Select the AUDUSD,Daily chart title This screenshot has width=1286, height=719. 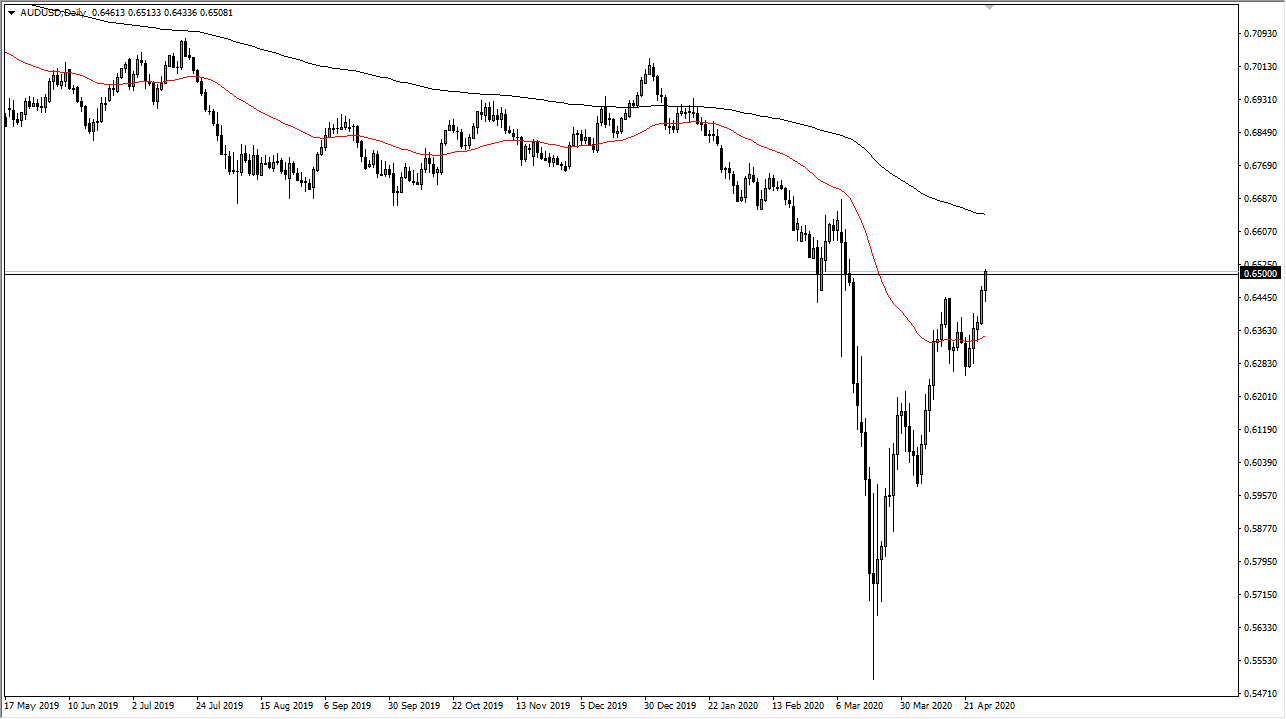[53, 12]
